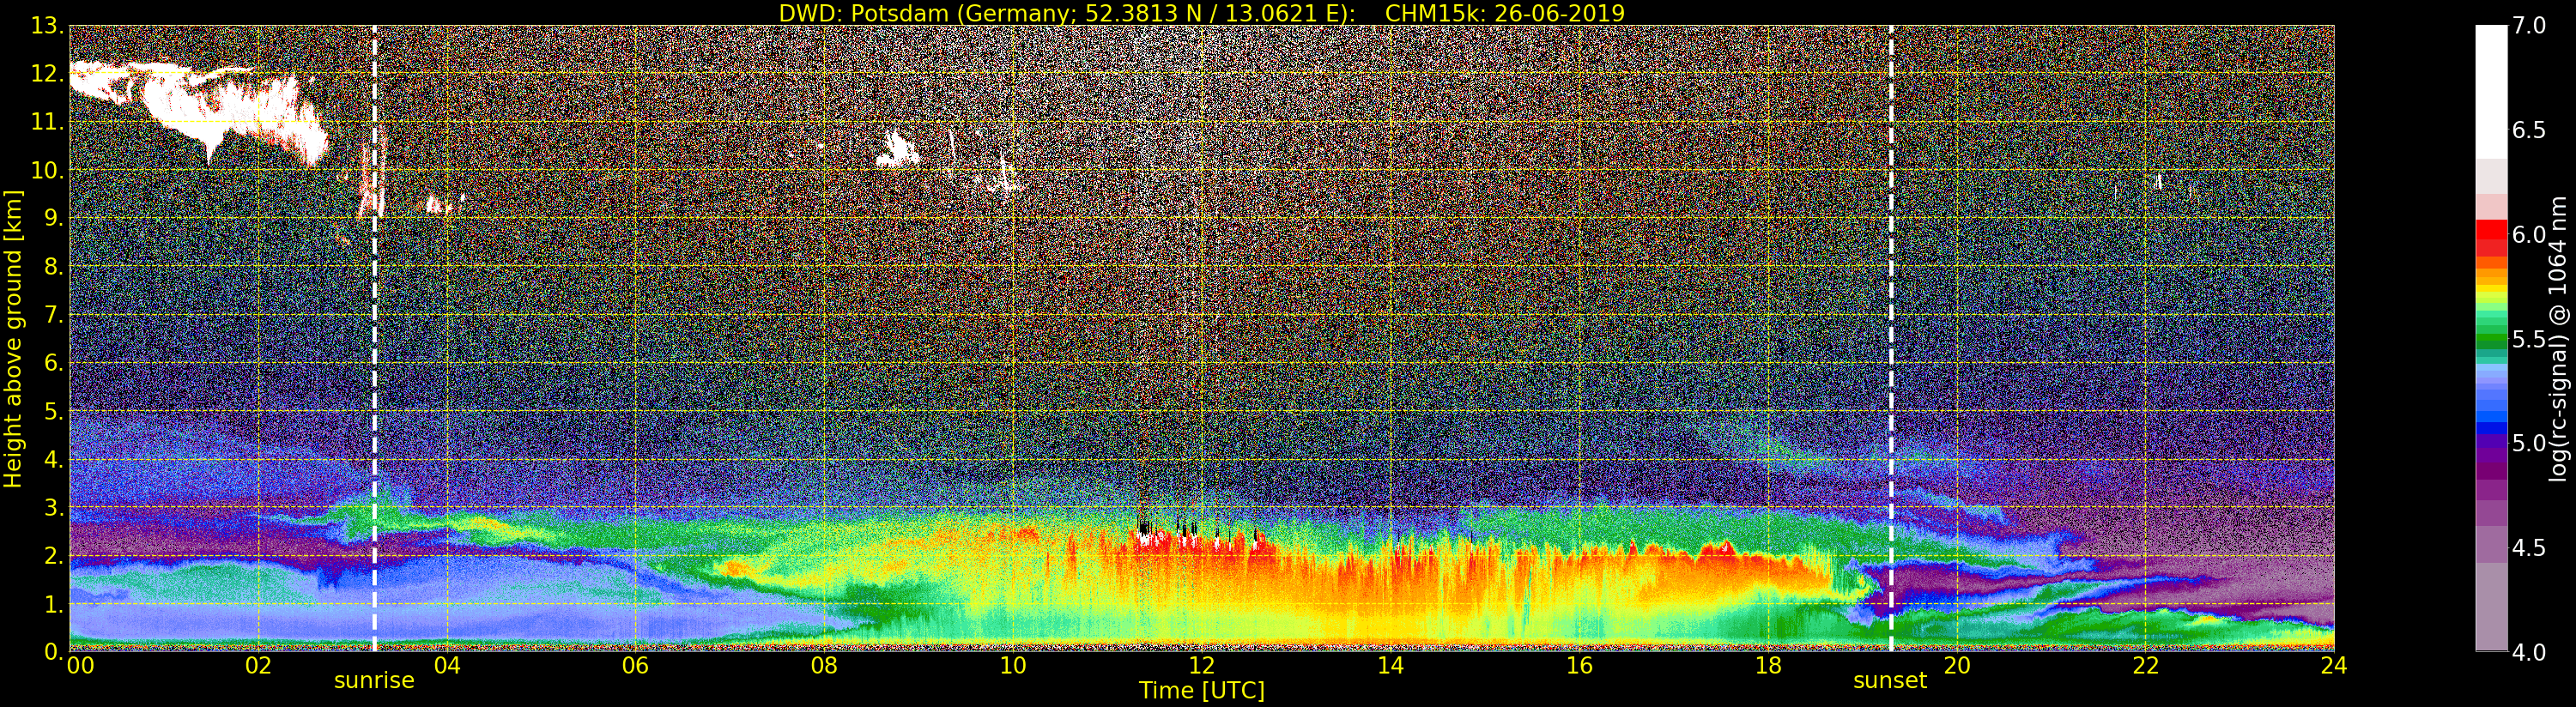Click the colorbar tick value "4.5"
Image resolution: width=2576 pixels, height=707 pixels.
pos(2529,548)
